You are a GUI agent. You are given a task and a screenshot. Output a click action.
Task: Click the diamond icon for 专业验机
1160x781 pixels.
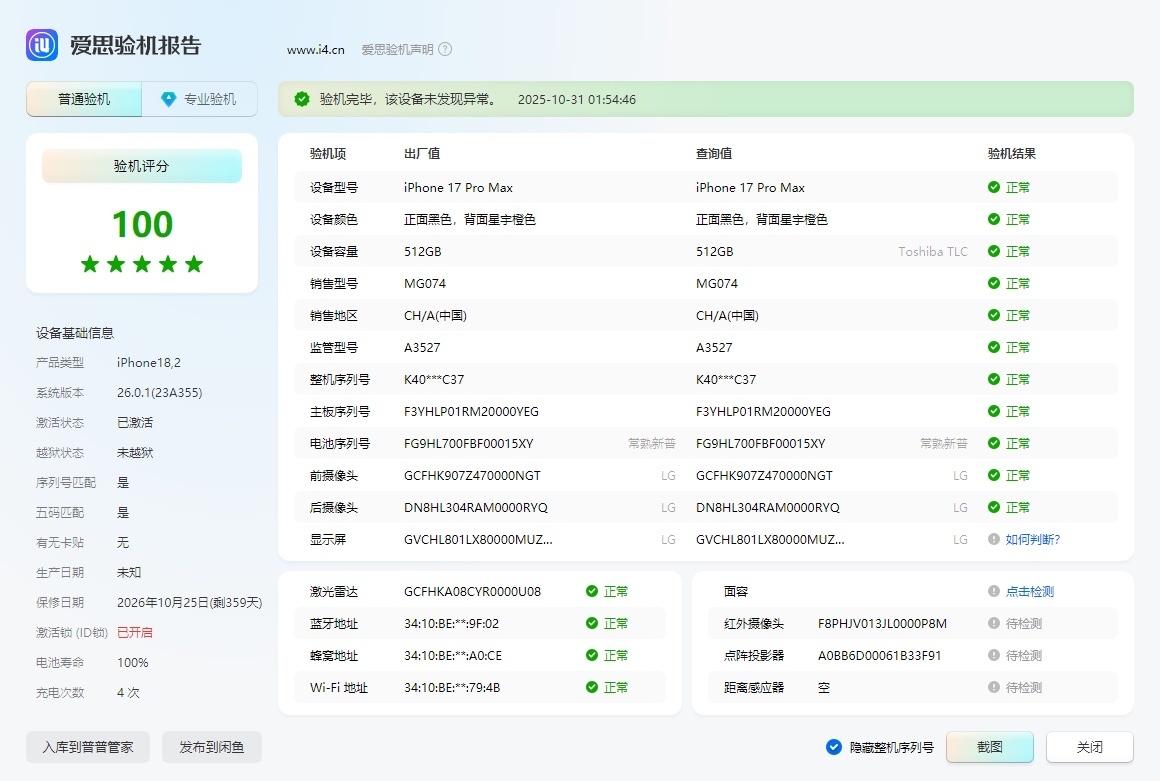point(168,99)
